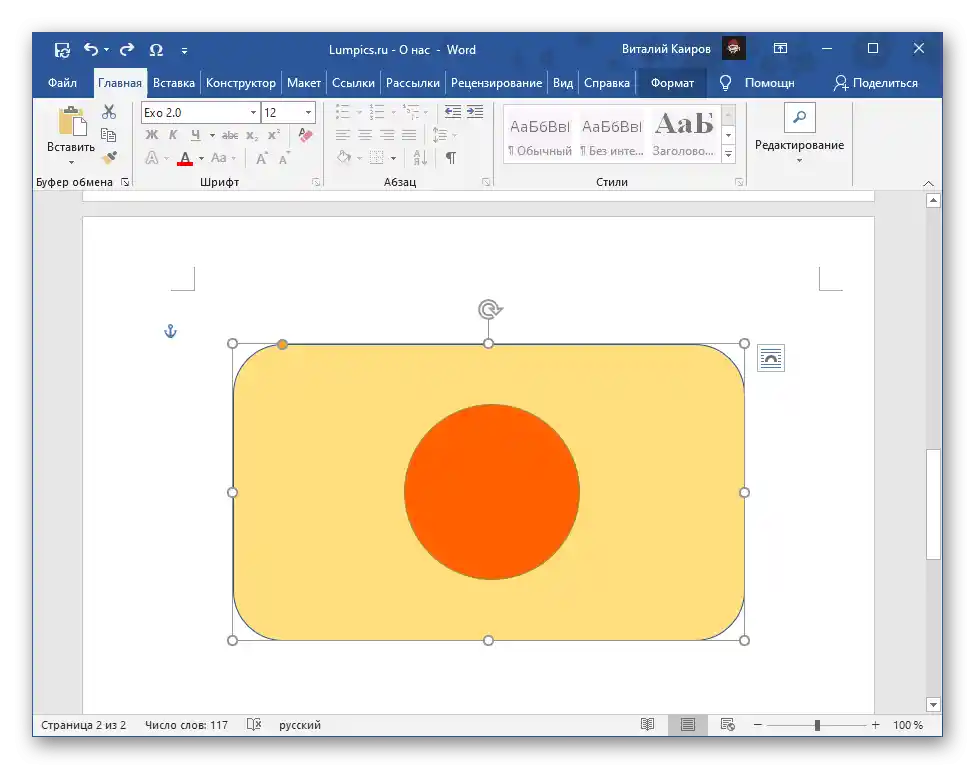Screen dimensions: 975x769
Task: Click the Поделиться share button
Action: click(x=875, y=83)
